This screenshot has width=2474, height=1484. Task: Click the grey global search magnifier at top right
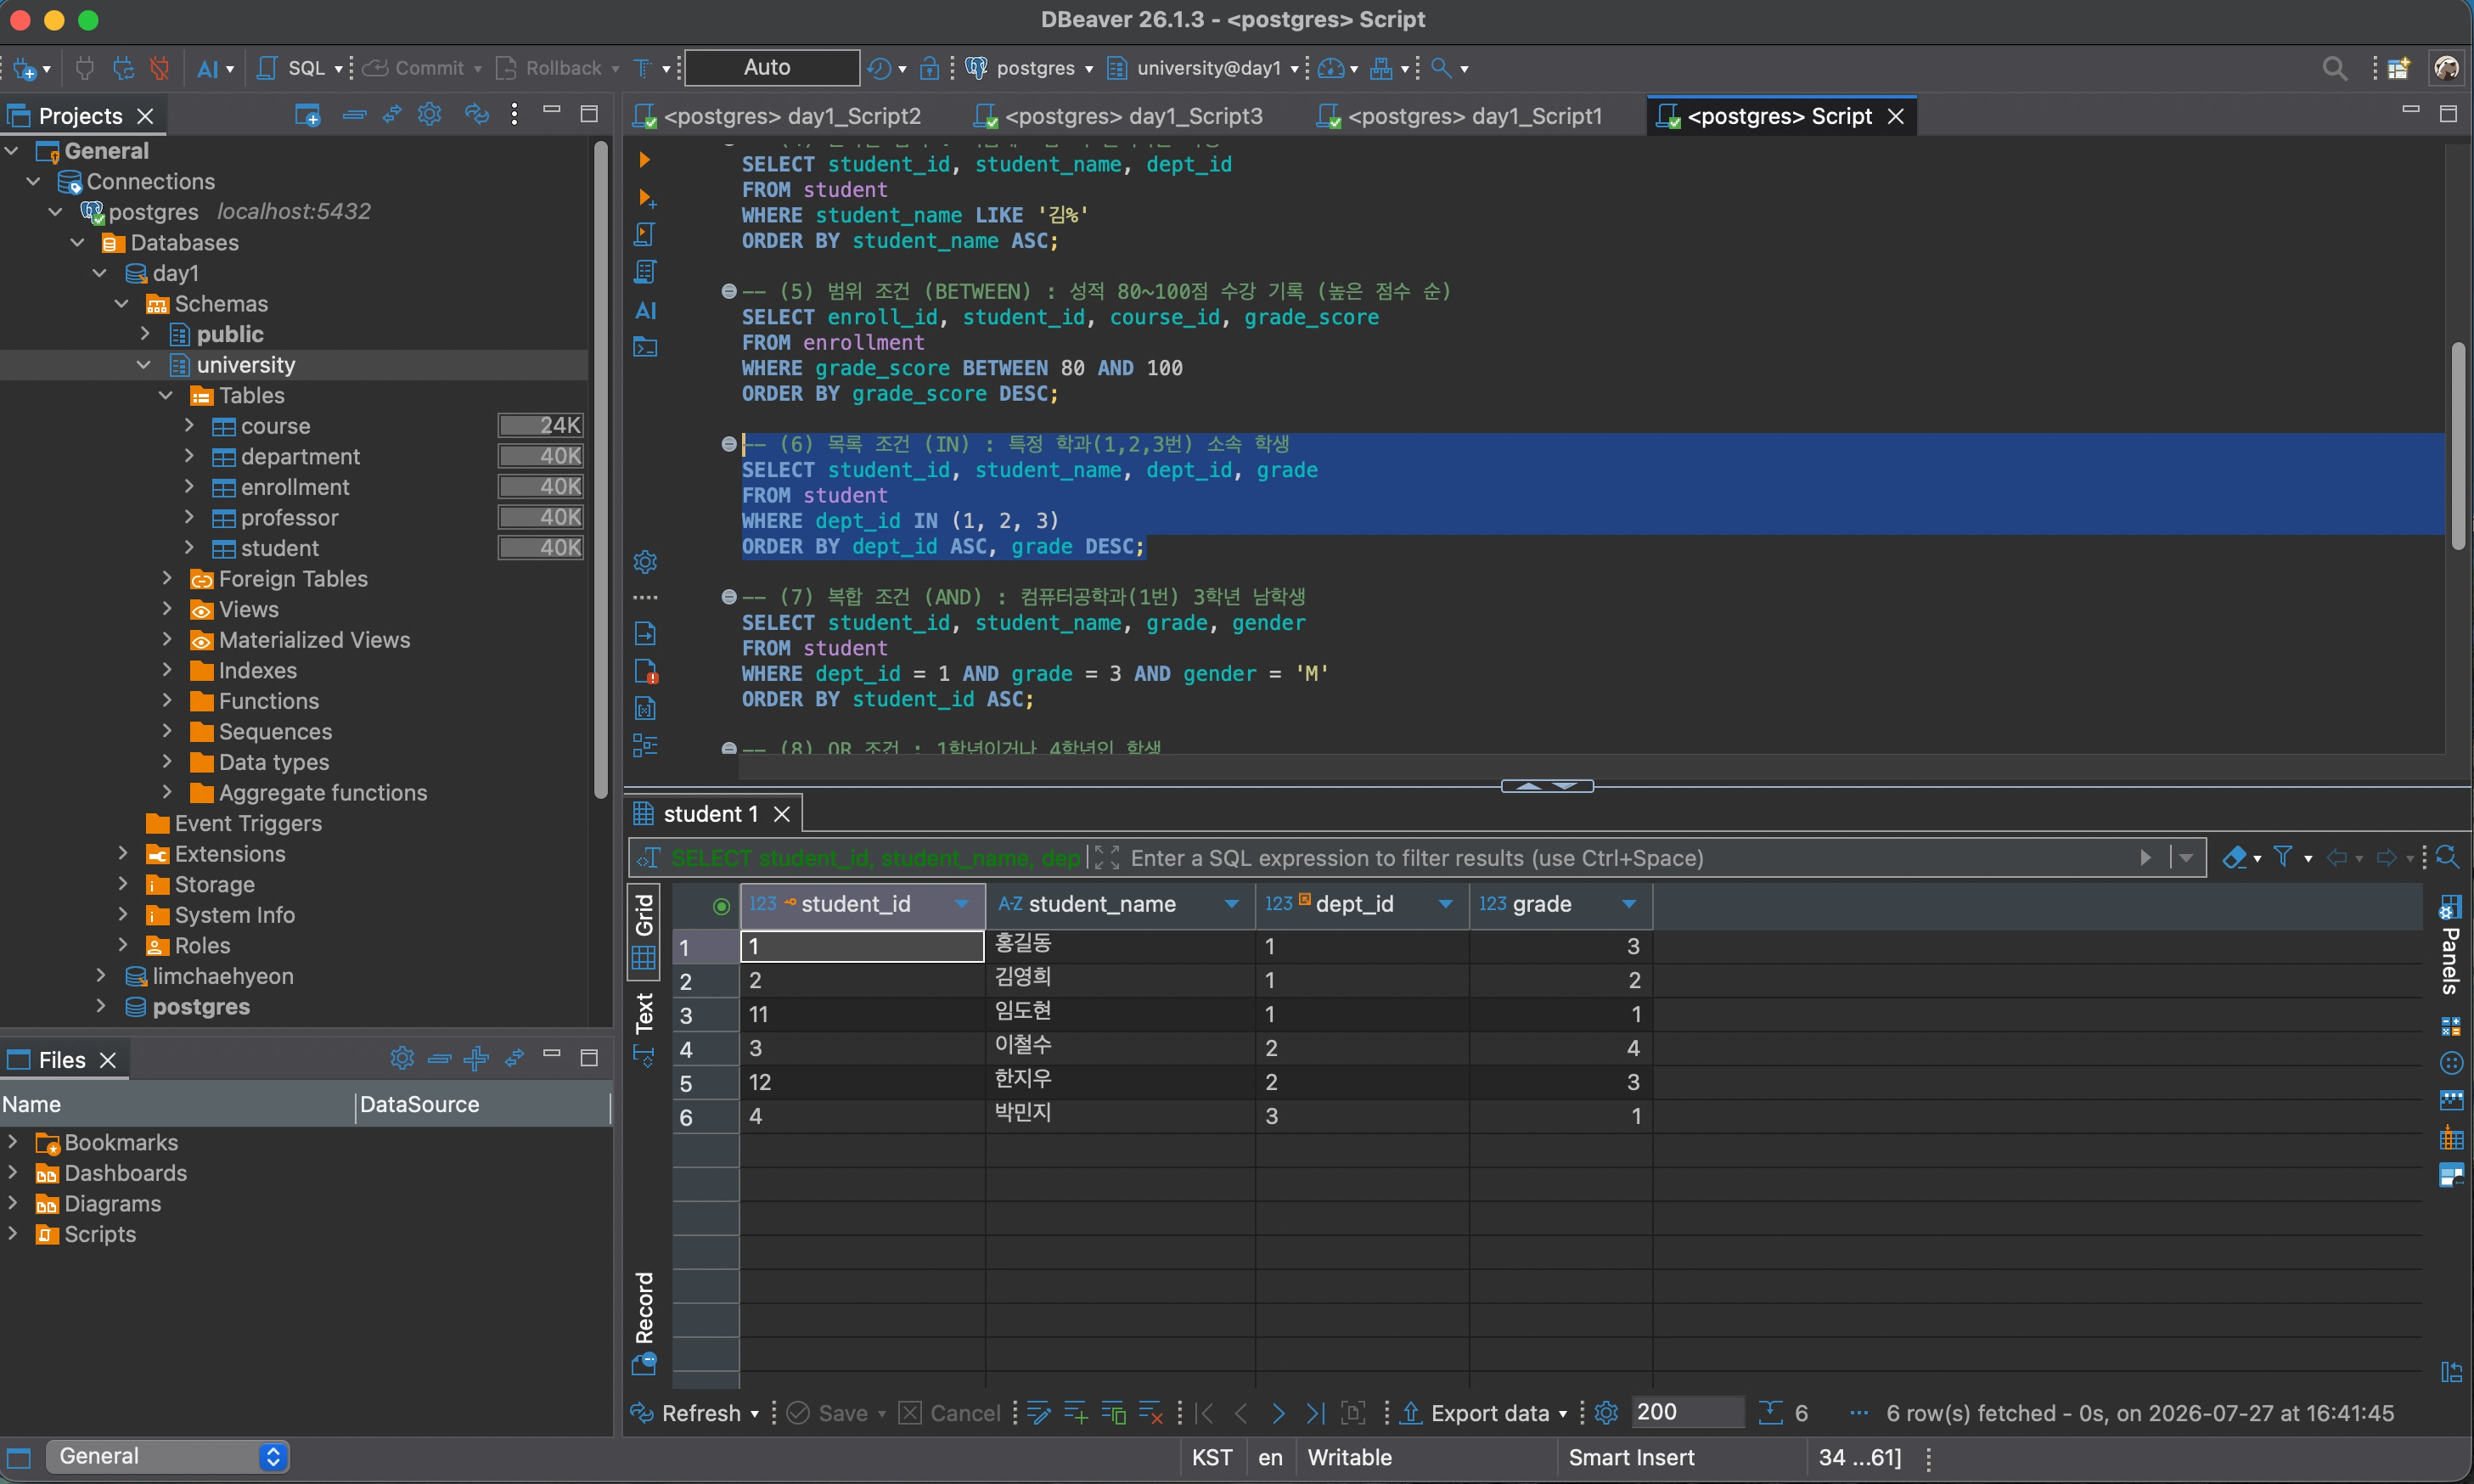(x=2334, y=68)
